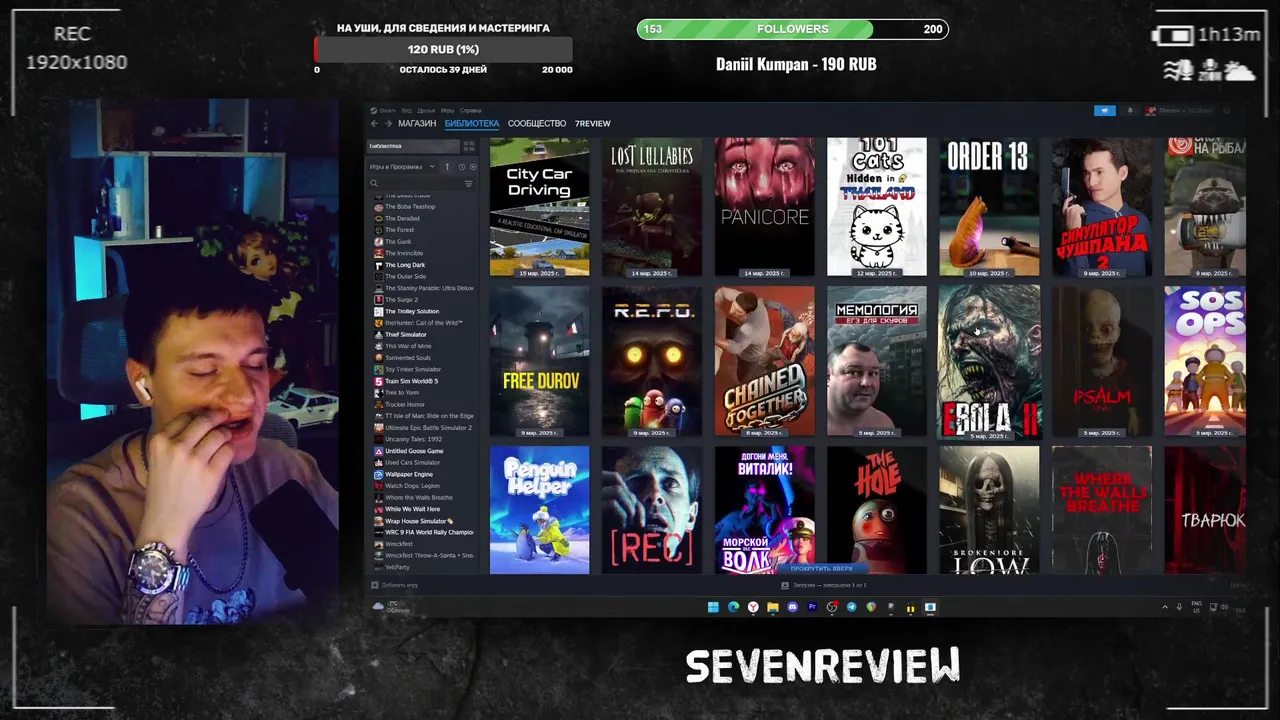Click 'Прокрутить вверх' button
Screen dimensions: 1280x720
[x=822, y=568]
